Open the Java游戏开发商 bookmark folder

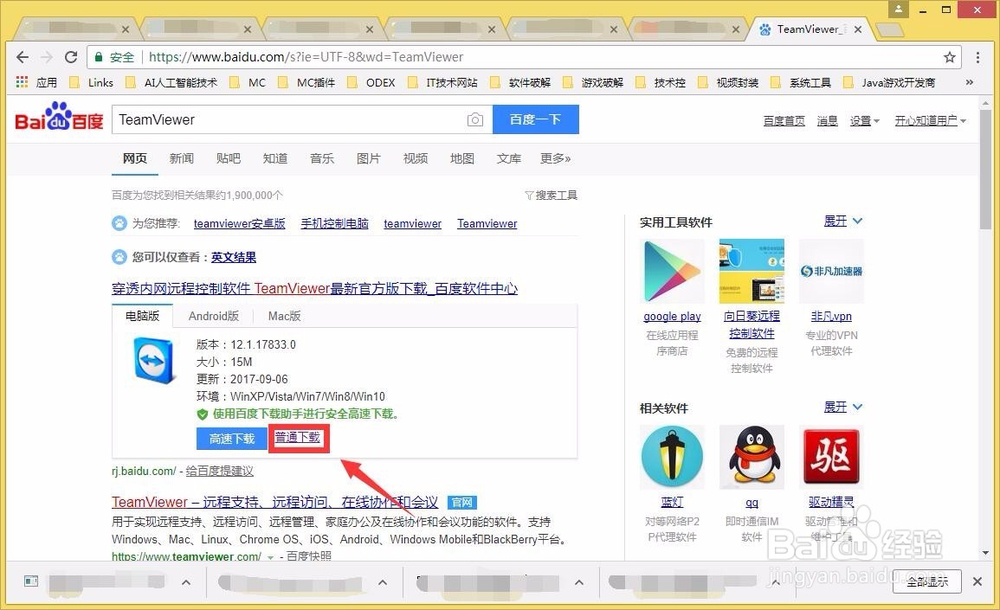point(890,82)
